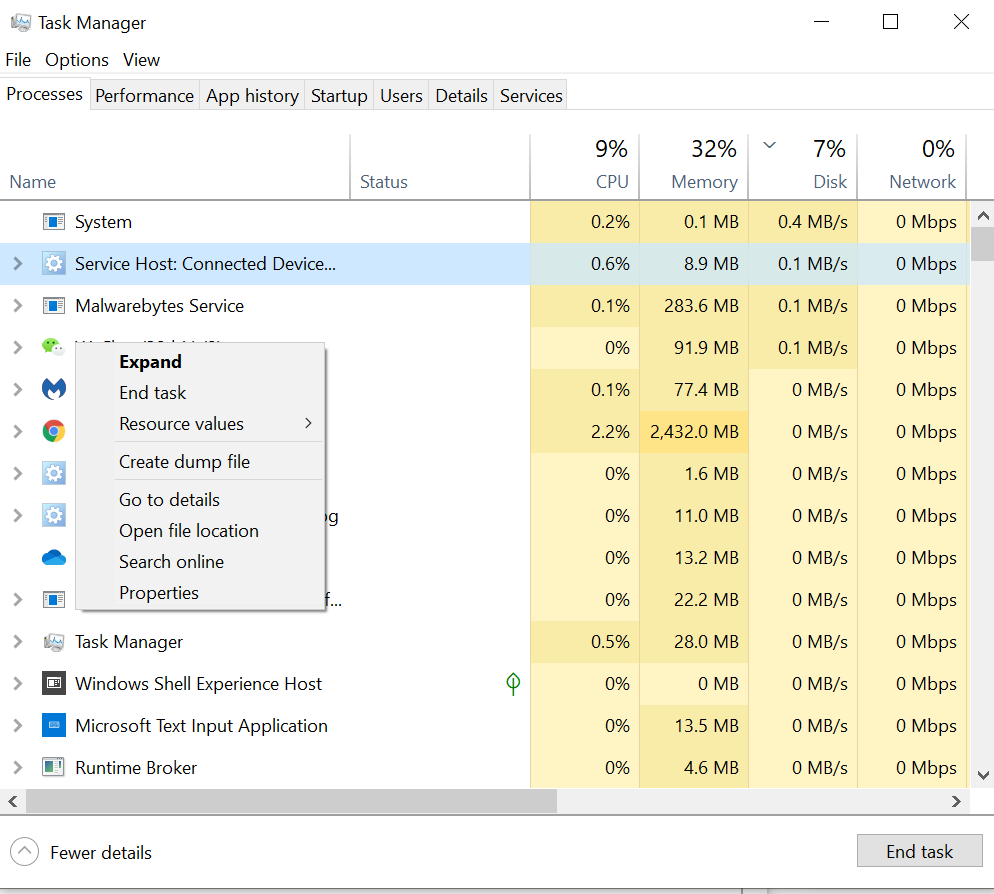
Task: Click the horizontal scrollbar thumb
Action: pyautogui.click(x=290, y=801)
